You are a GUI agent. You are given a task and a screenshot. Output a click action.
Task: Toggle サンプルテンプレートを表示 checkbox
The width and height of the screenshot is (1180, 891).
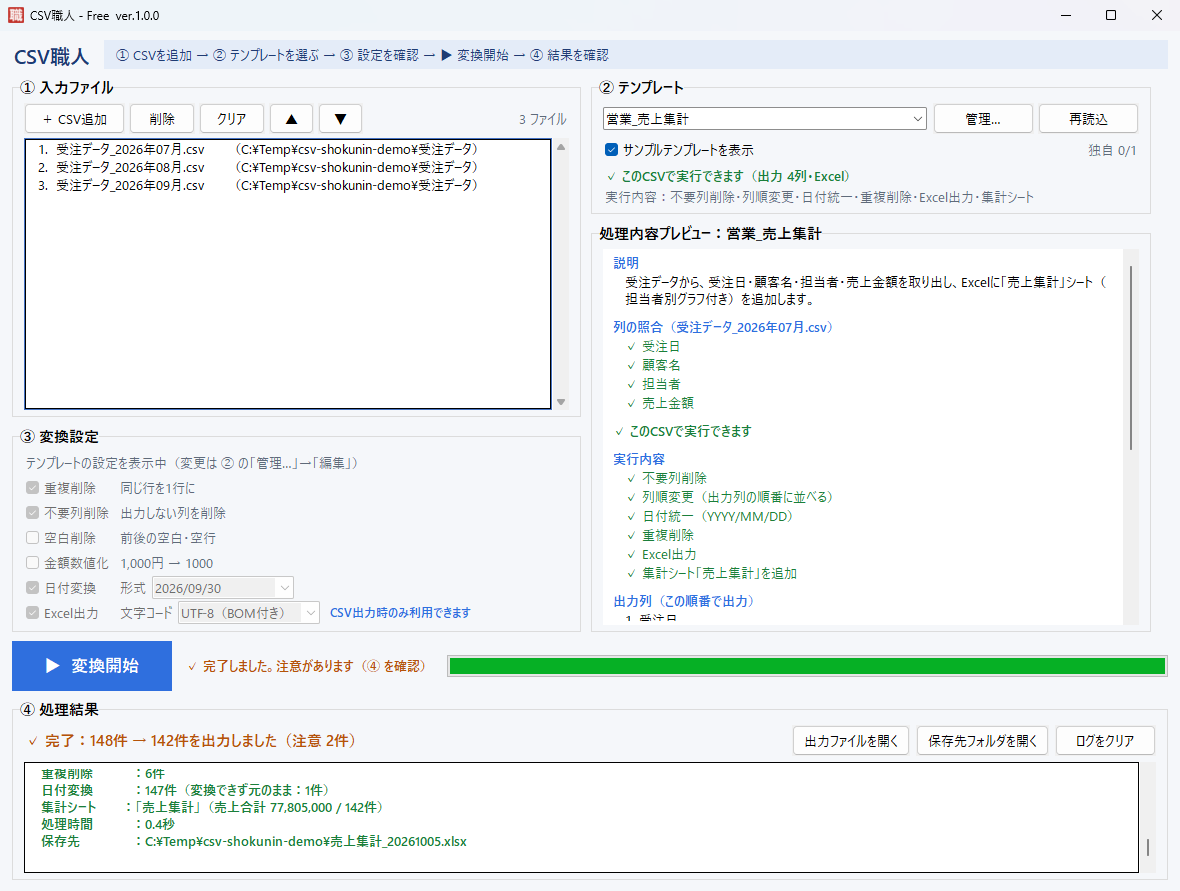click(612, 150)
